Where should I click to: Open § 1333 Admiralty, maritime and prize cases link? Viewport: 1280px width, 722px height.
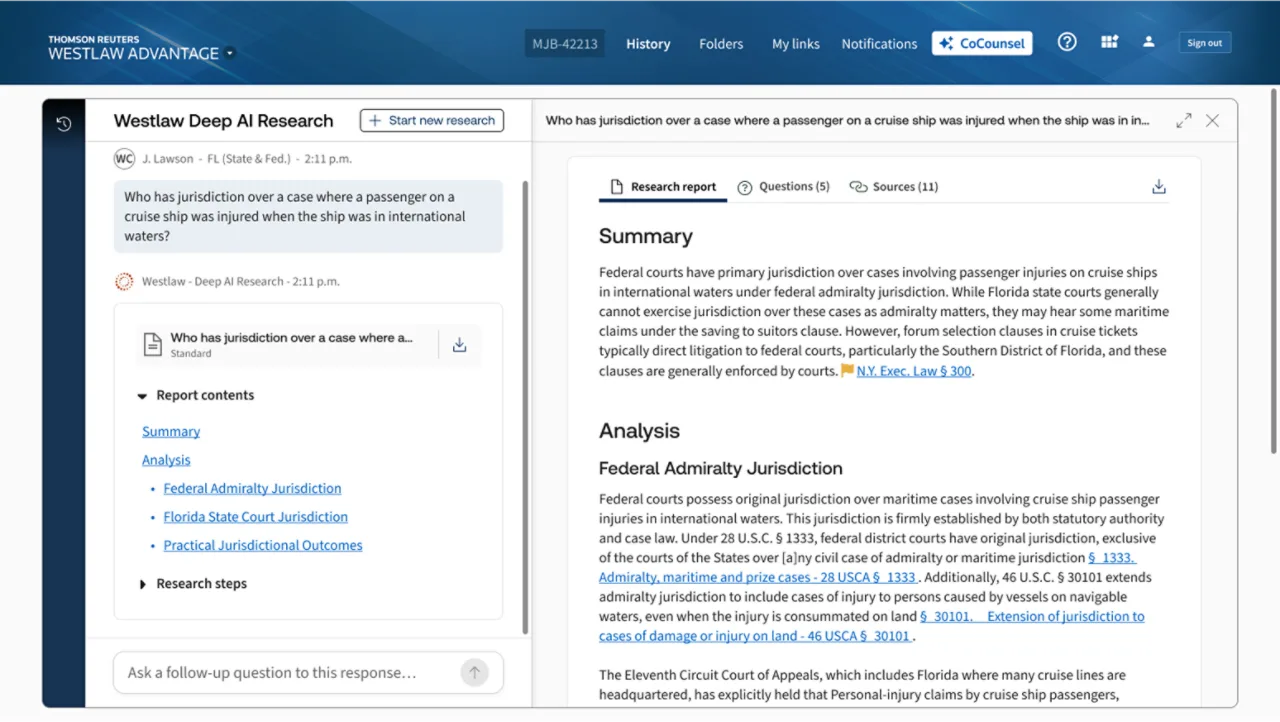757,577
